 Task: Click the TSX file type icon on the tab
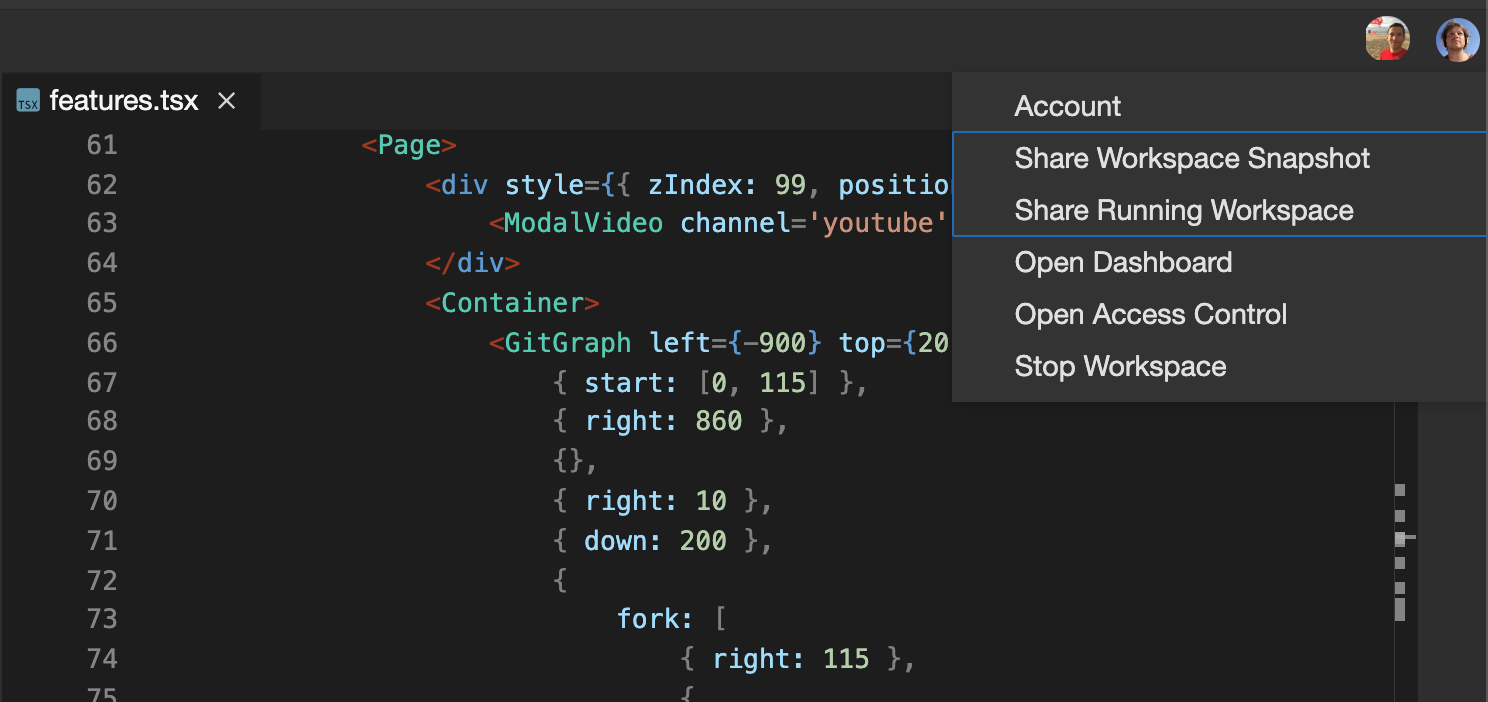(x=27, y=101)
